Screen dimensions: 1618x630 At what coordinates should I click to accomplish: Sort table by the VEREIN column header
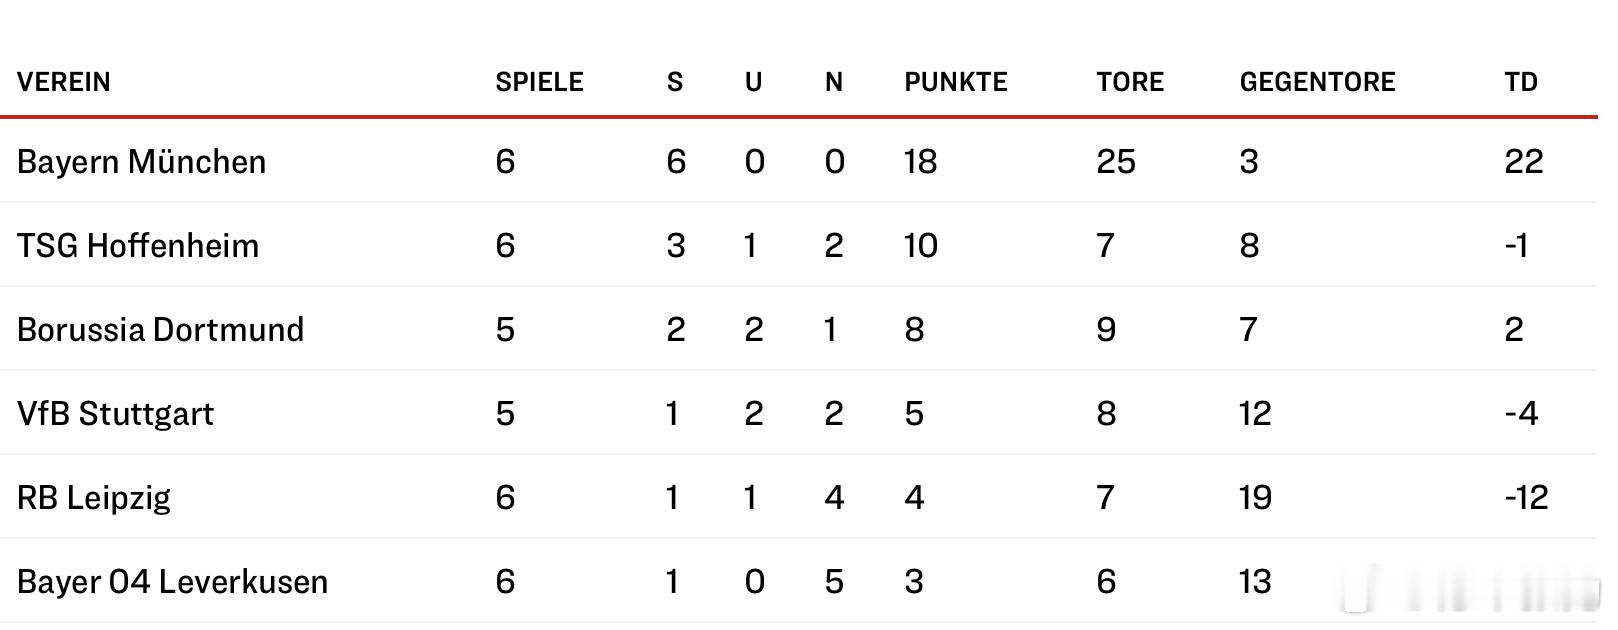[64, 82]
